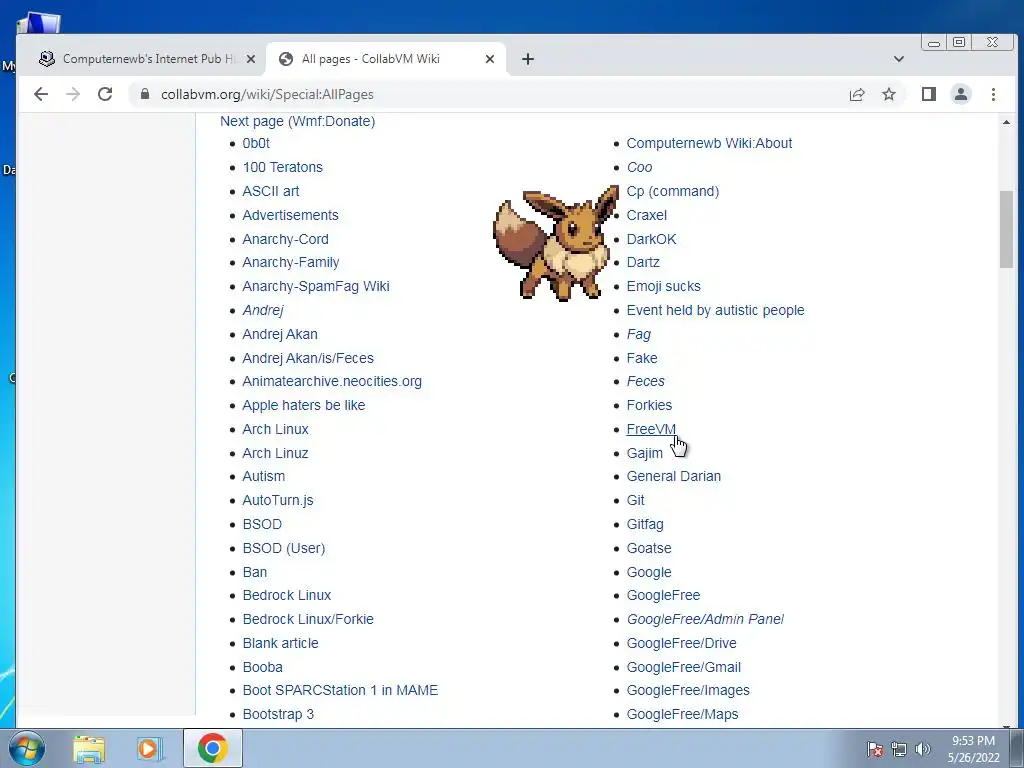Open the 100 Teratons link
Image resolution: width=1024 pixels, height=768 pixels.
point(282,167)
